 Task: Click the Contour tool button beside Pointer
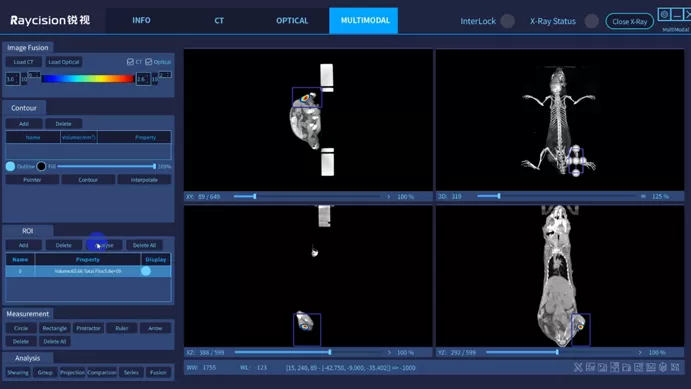pyautogui.click(x=88, y=180)
